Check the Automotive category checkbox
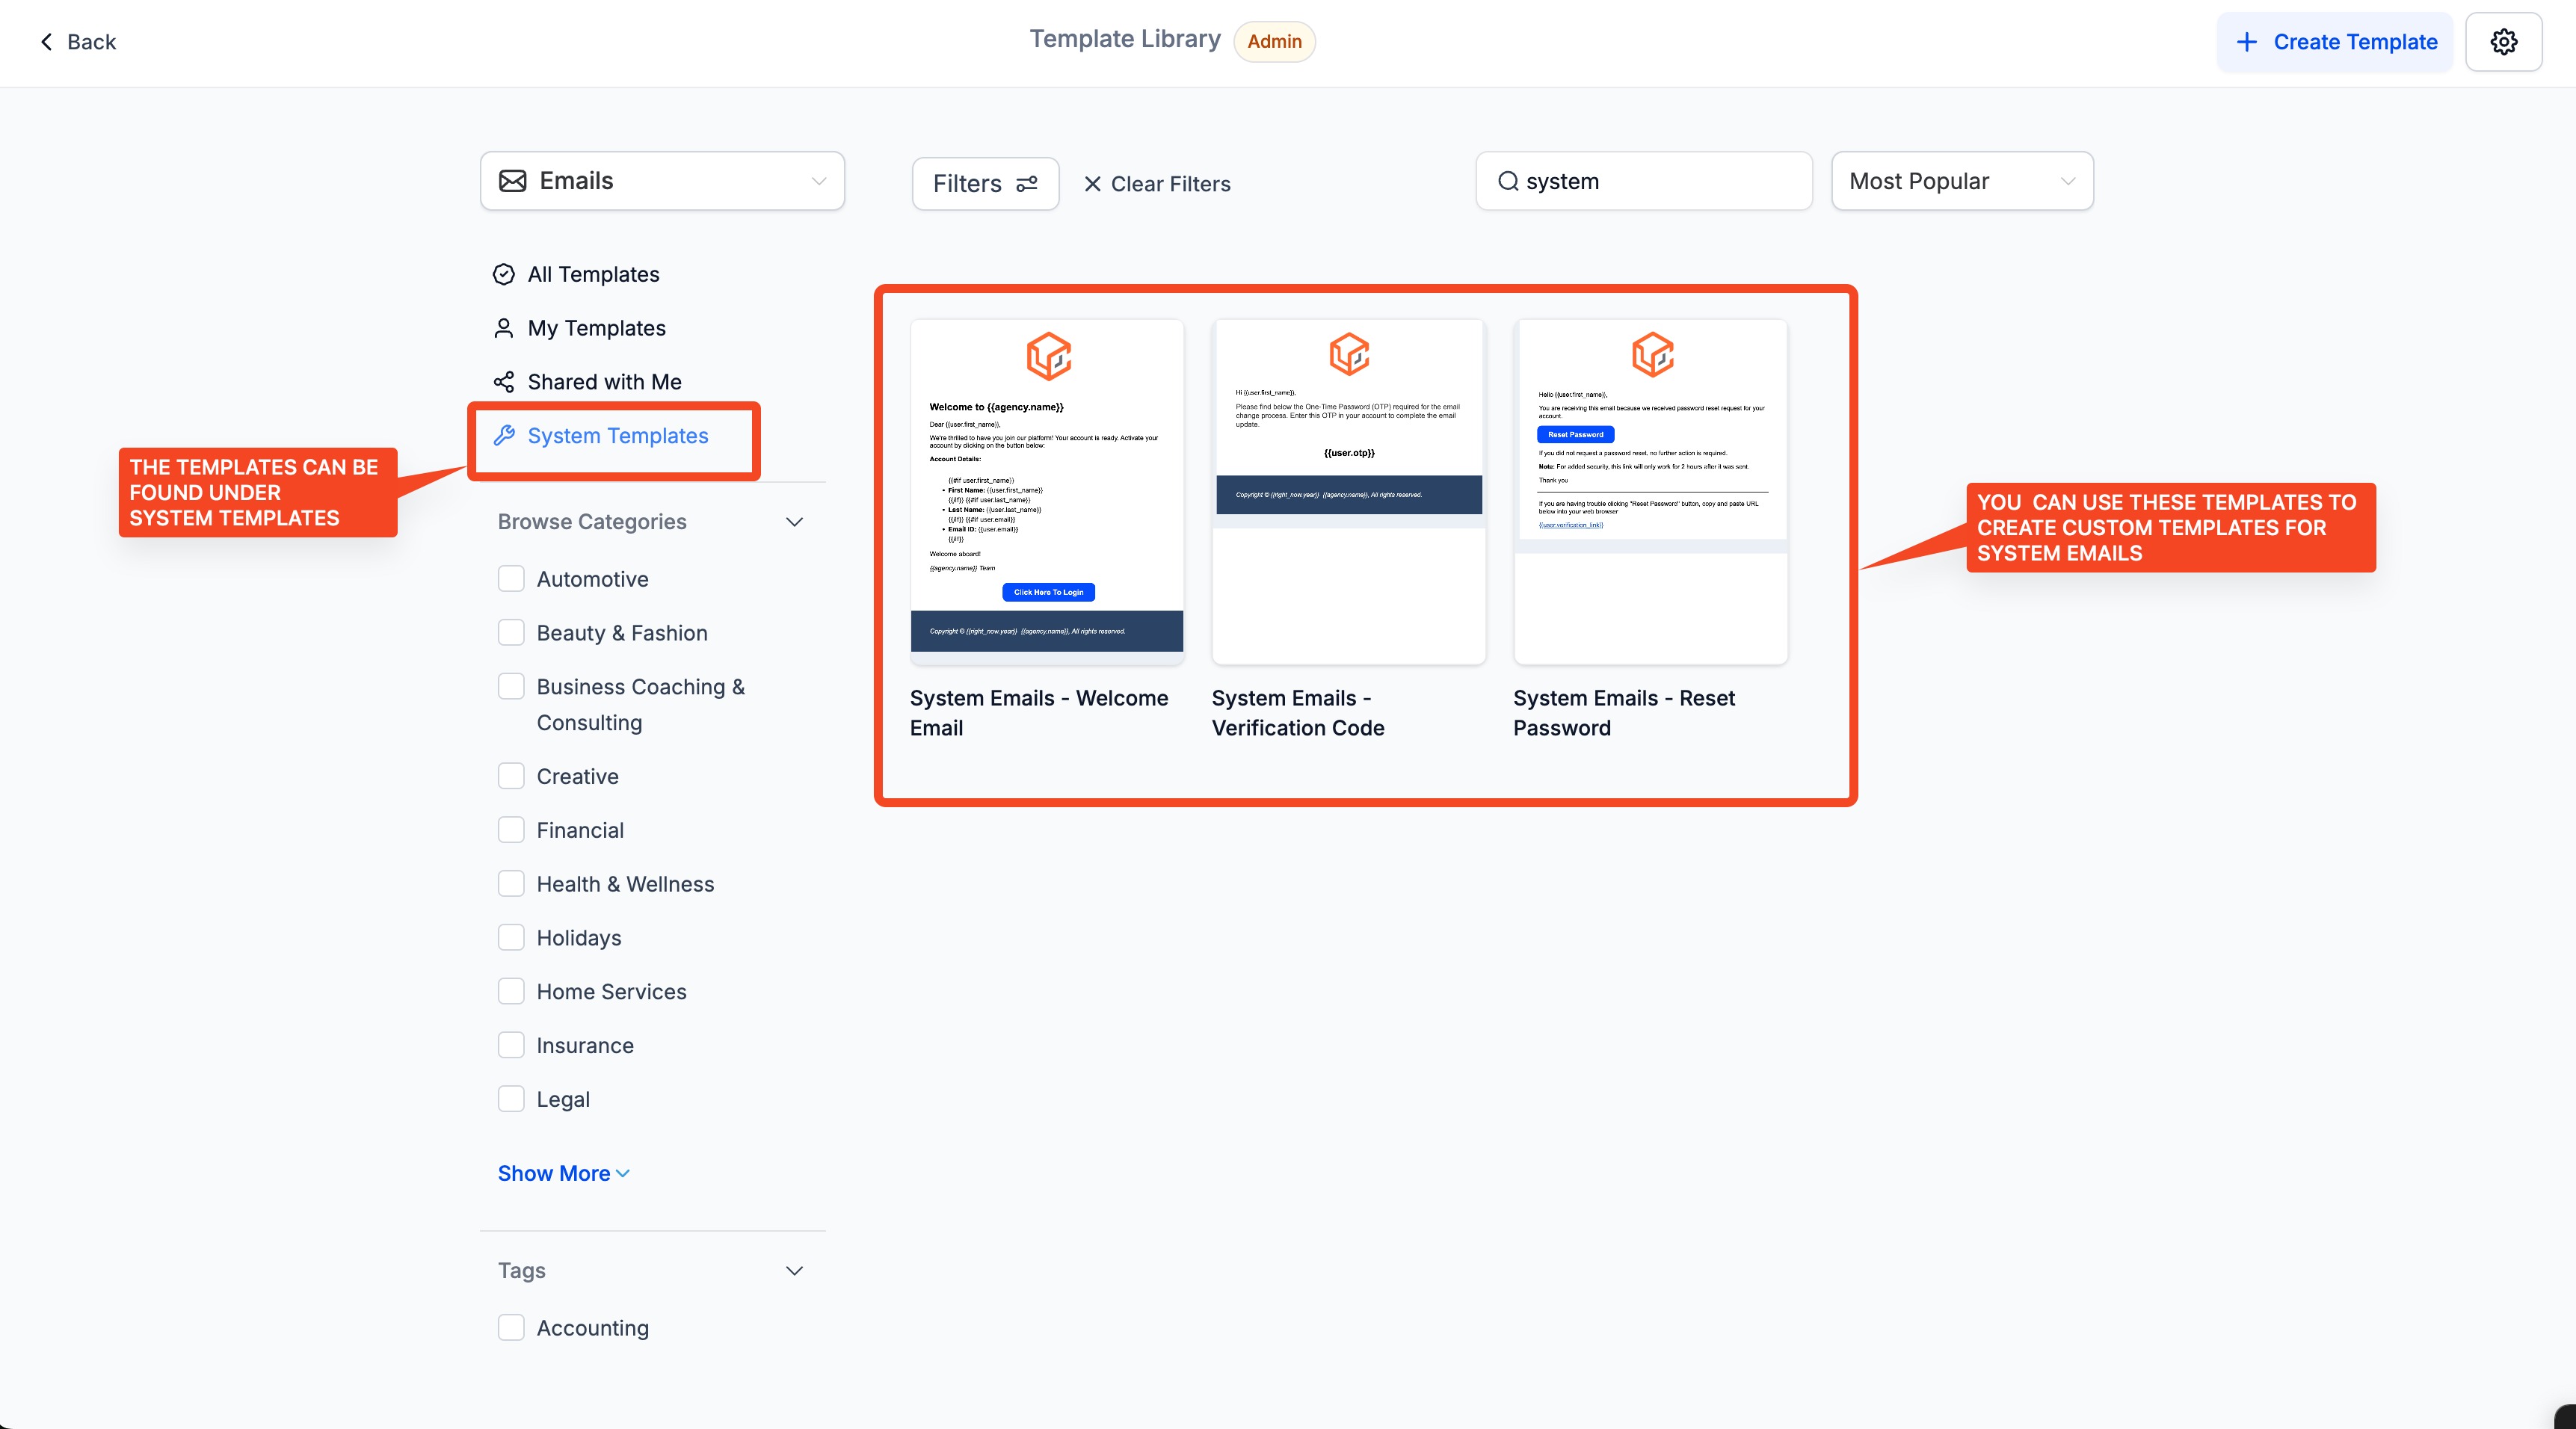Image resolution: width=2576 pixels, height=1429 pixels. click(511, 579)
